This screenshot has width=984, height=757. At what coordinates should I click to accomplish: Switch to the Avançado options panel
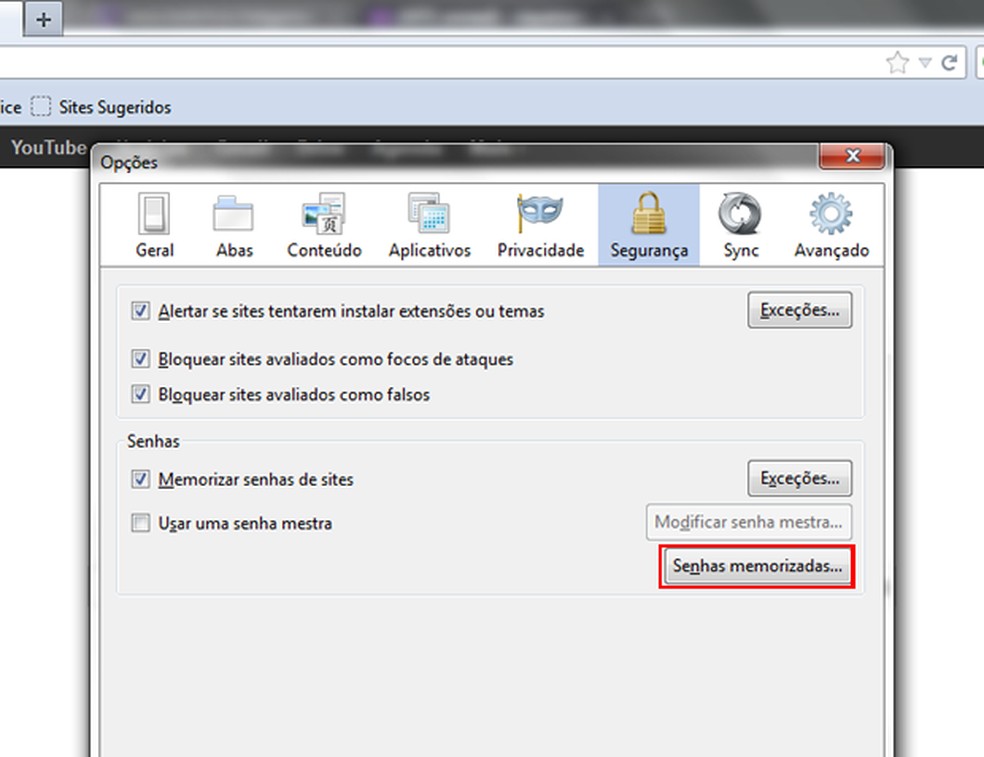(x=831, y=223)
